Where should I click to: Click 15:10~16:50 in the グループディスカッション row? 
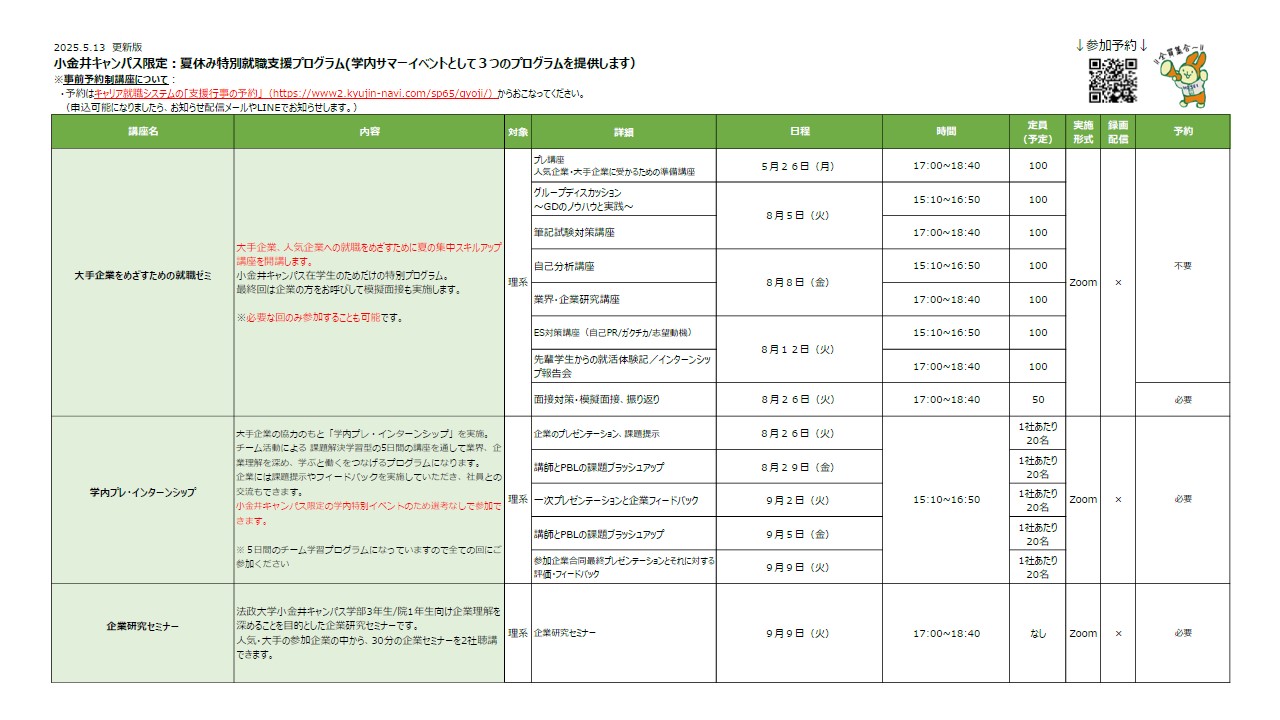click(946, 199)
